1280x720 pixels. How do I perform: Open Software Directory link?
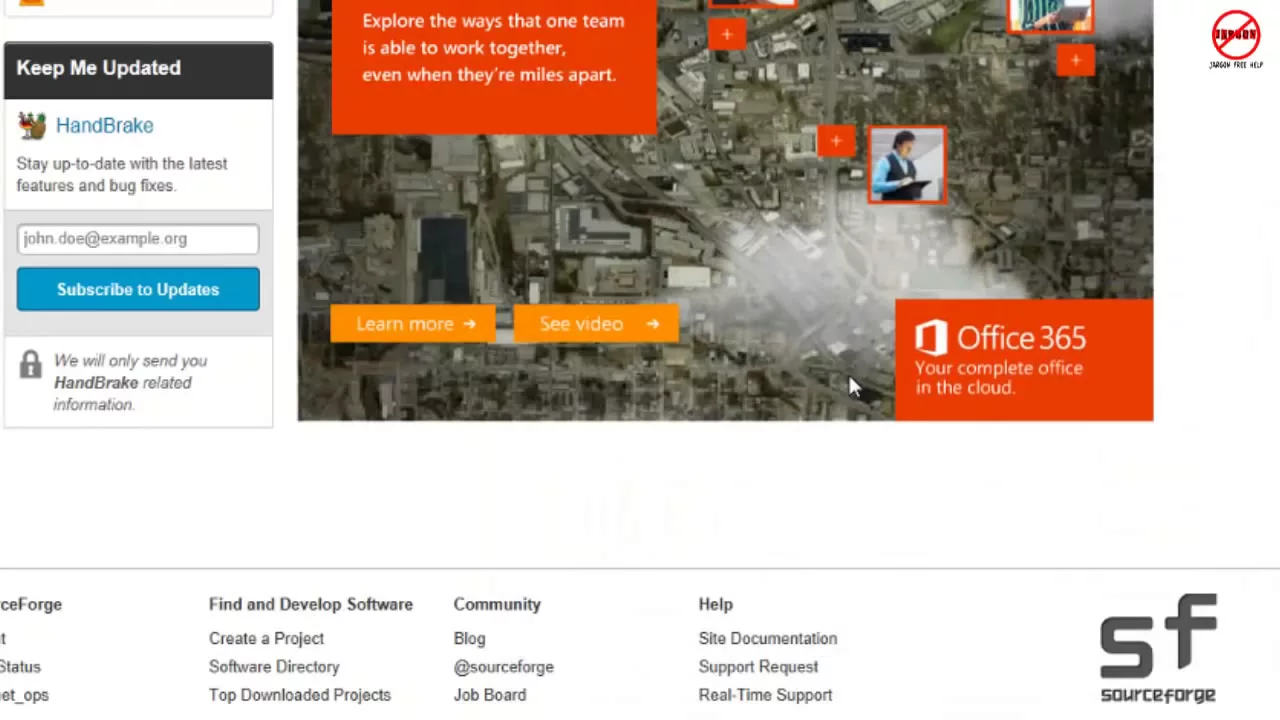pyautogui.click(x=274, y=666)
